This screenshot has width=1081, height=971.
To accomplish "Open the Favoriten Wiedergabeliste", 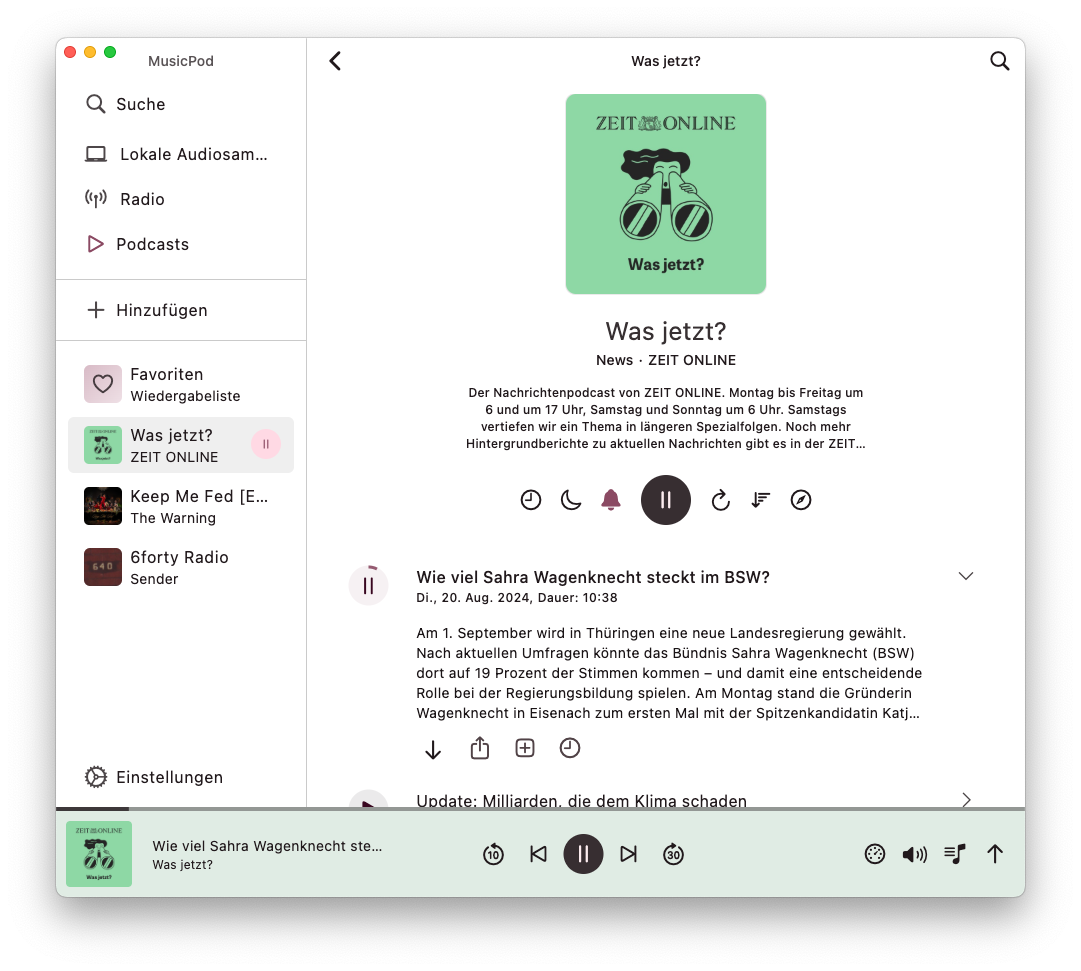I will (181, 384).
